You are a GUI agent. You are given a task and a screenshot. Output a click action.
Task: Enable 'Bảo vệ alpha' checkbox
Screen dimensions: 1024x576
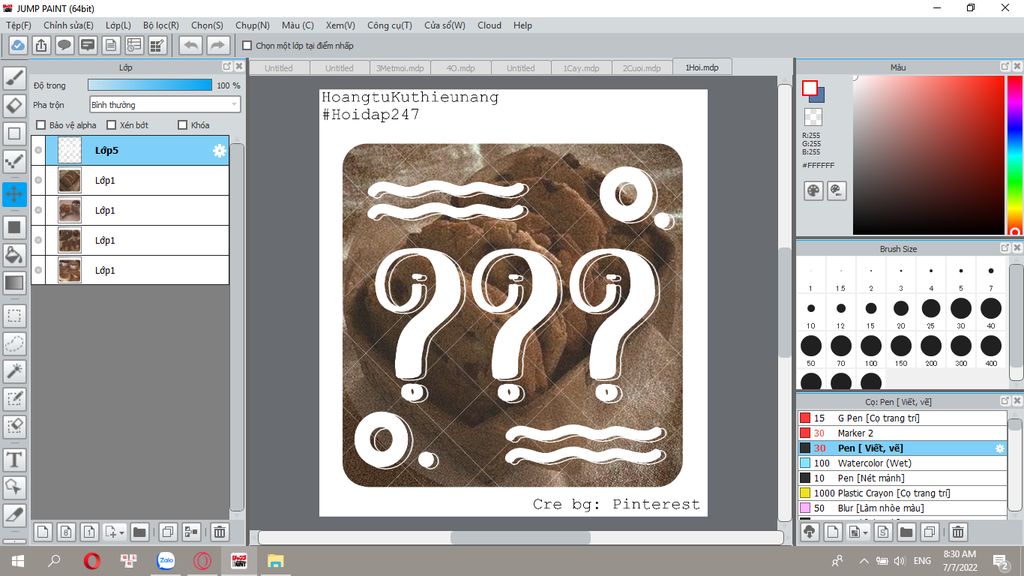coord(41,125)
